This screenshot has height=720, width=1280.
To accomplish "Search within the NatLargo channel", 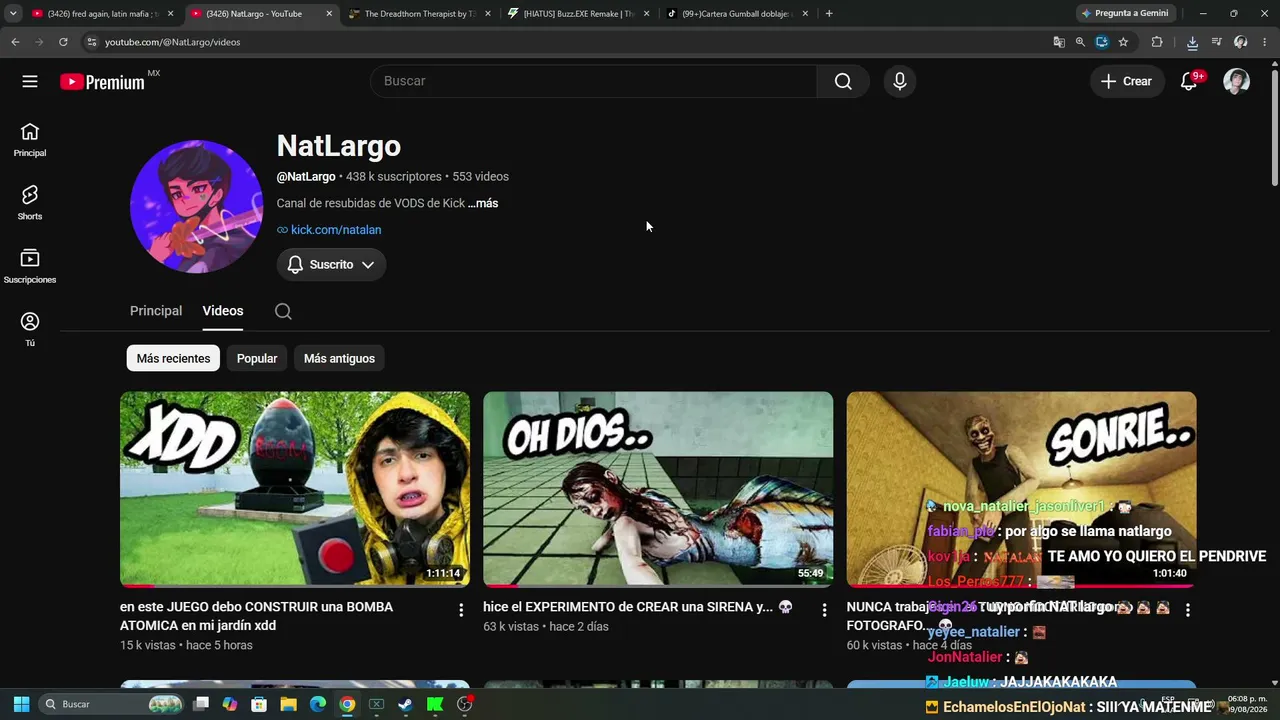I will click(283, 311).
